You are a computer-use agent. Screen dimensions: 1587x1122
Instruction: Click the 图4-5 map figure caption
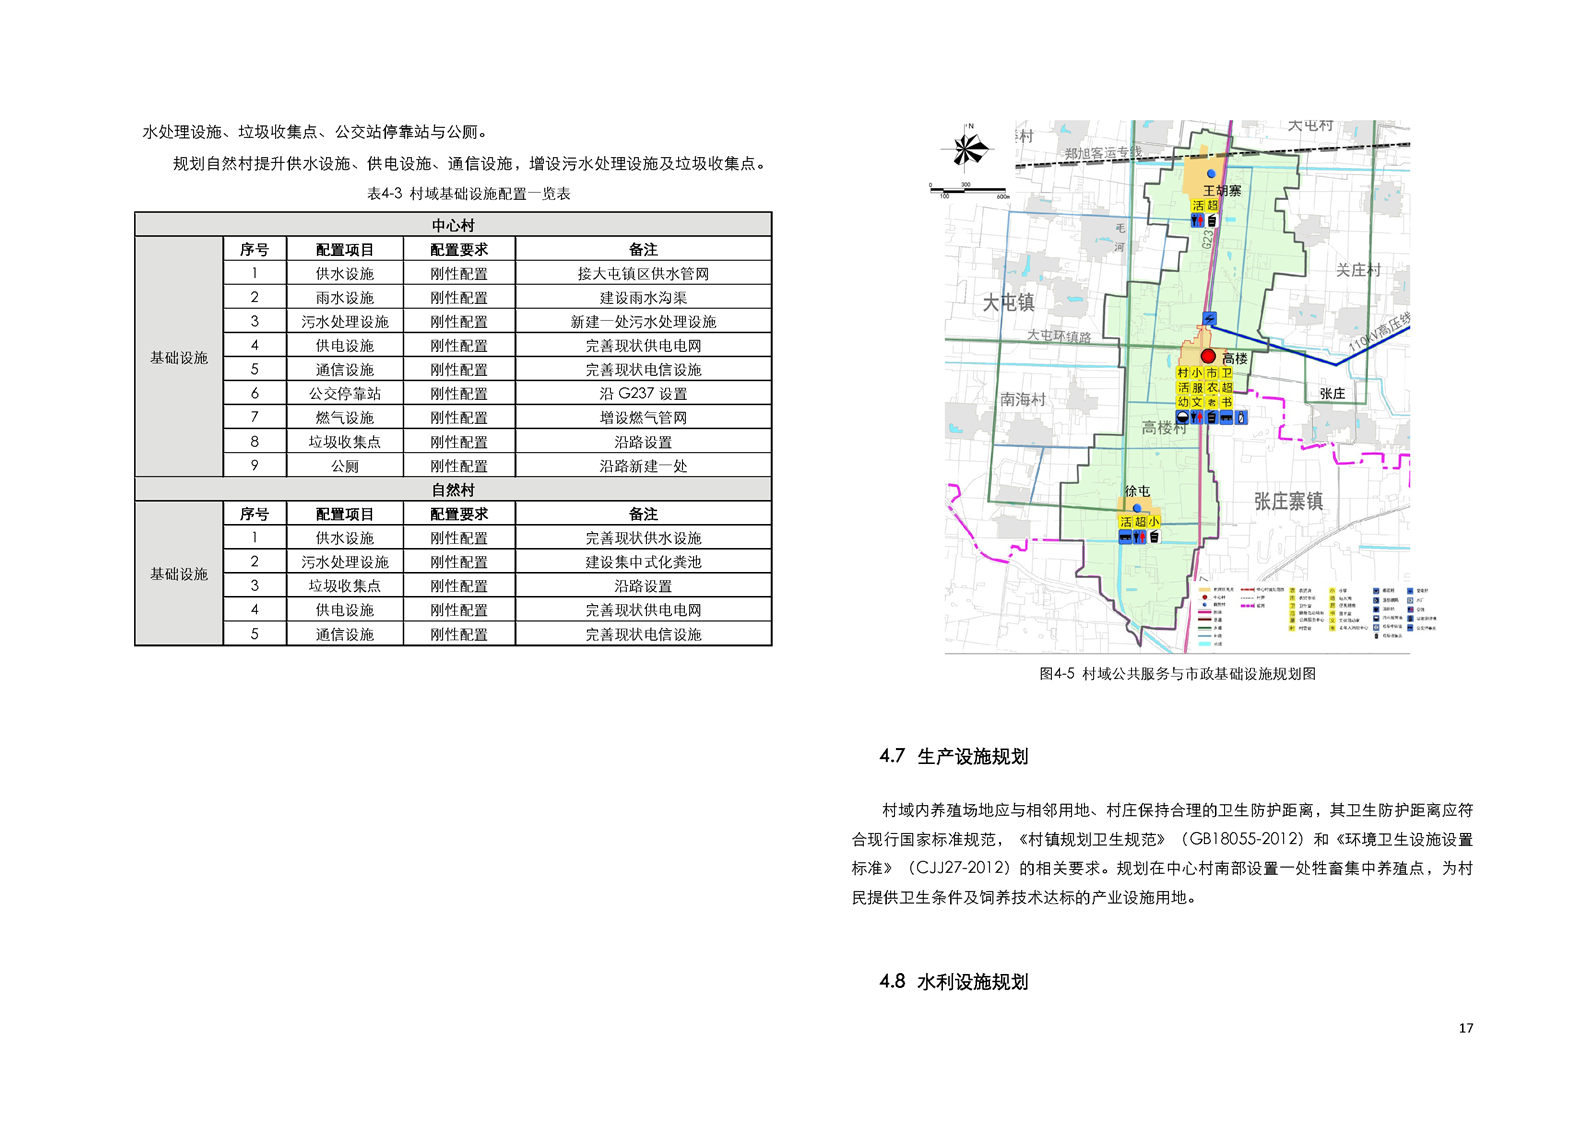pos(1177,674)
